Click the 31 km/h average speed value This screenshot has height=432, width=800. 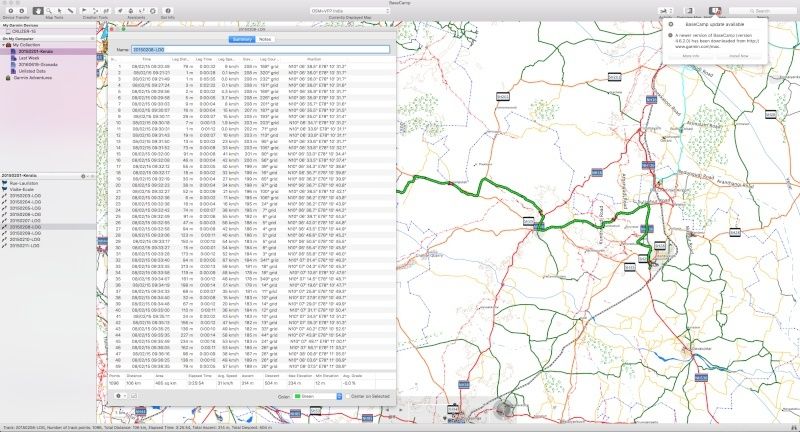tap(225, 383)
